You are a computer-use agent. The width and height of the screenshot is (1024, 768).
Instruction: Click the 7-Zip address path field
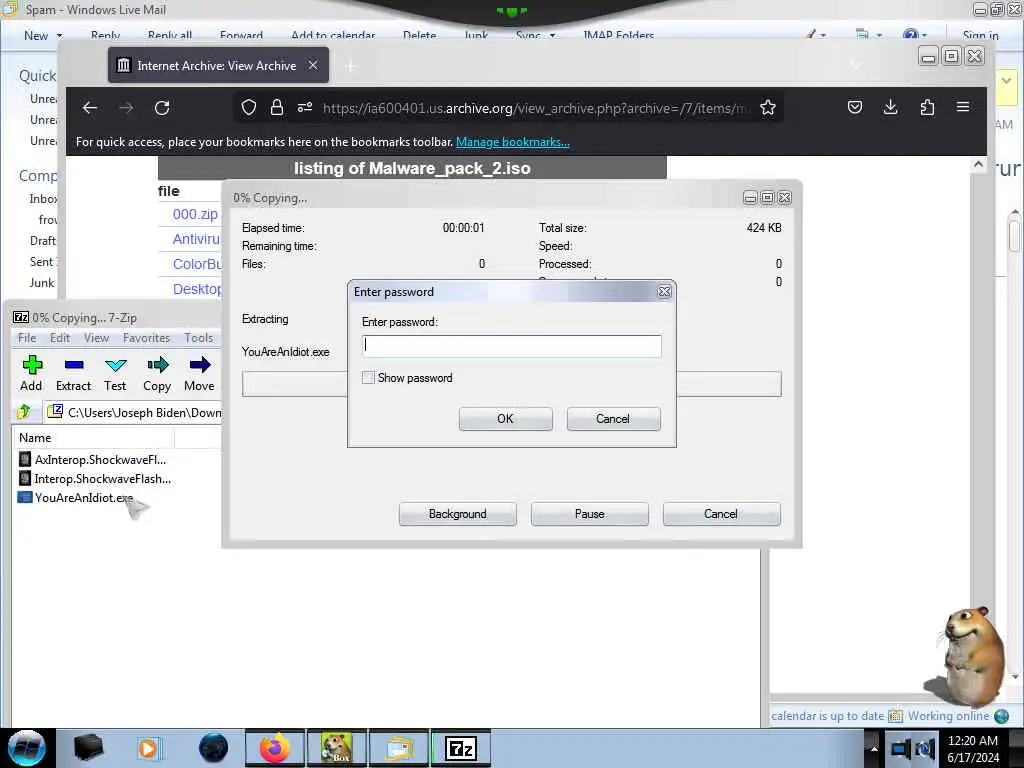(x=134, y=412)
